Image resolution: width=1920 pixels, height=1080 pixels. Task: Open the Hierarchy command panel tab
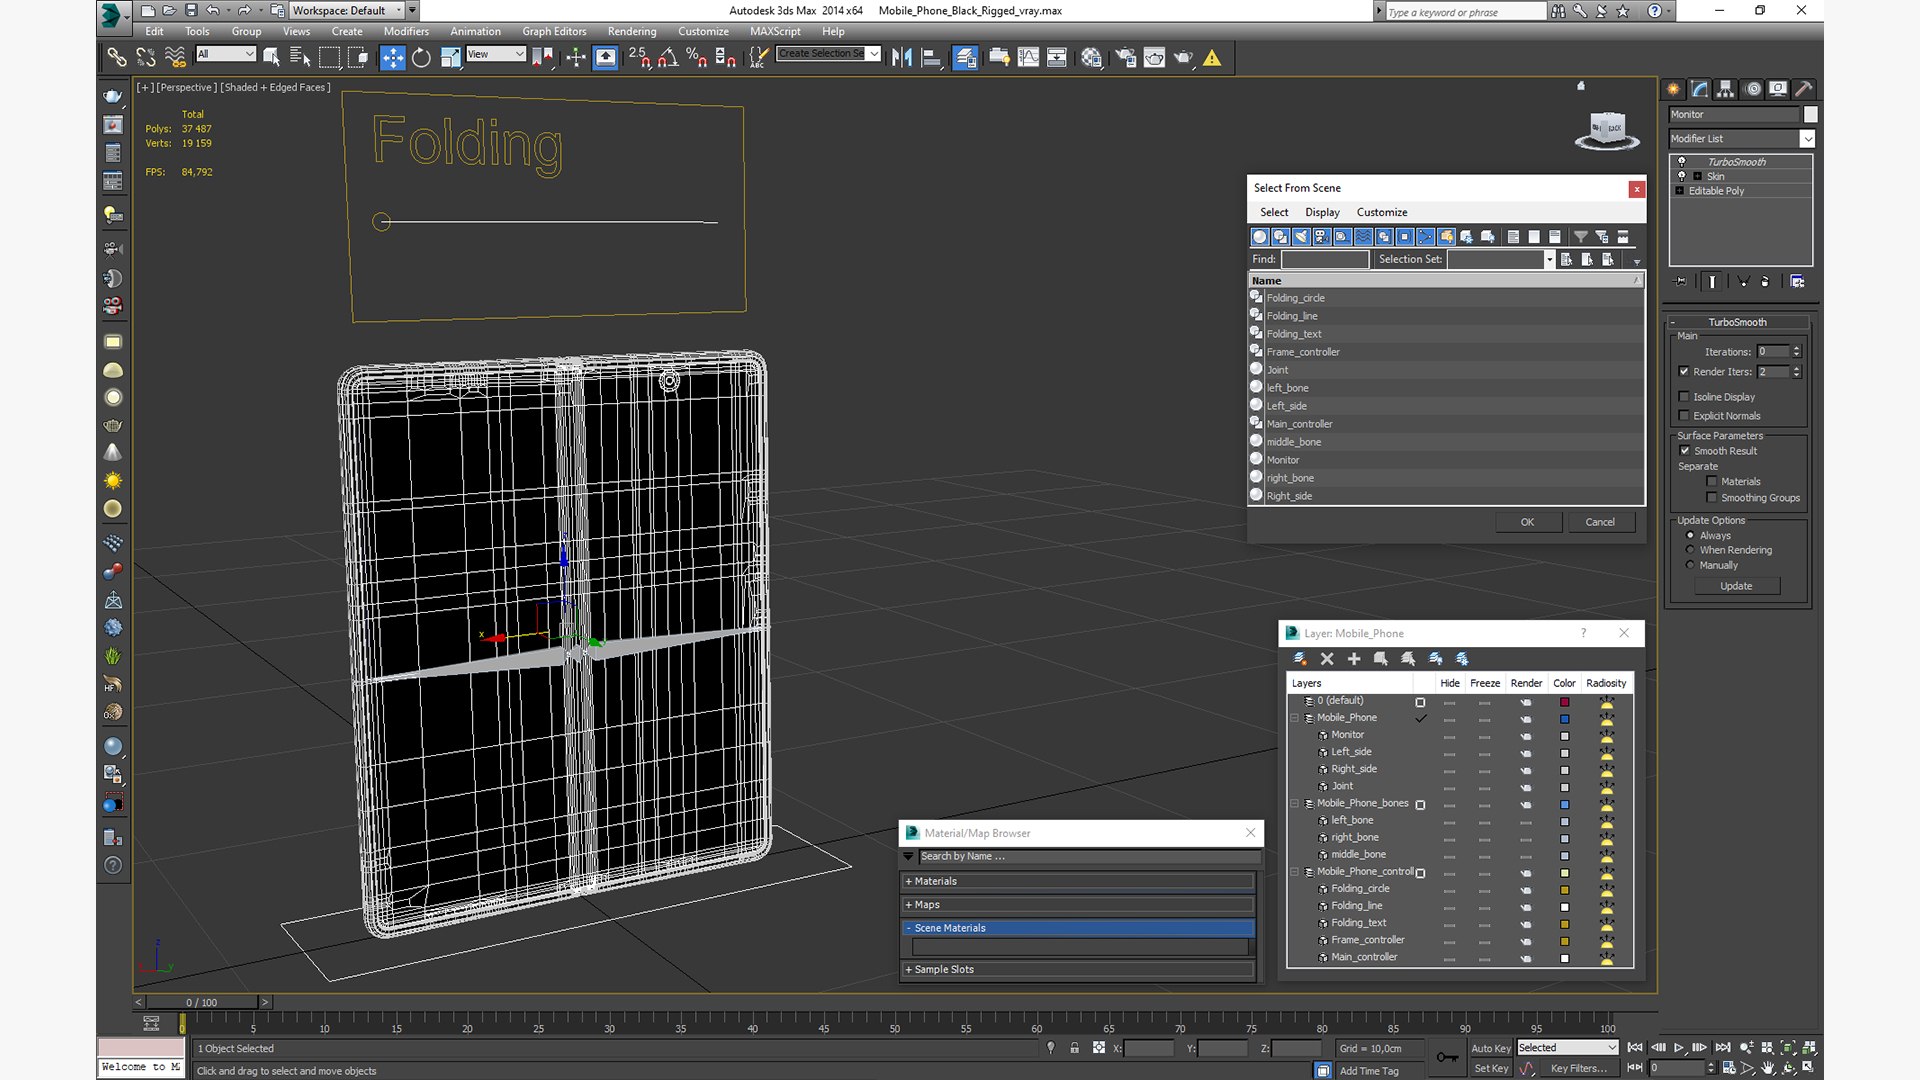(1725, 89)
